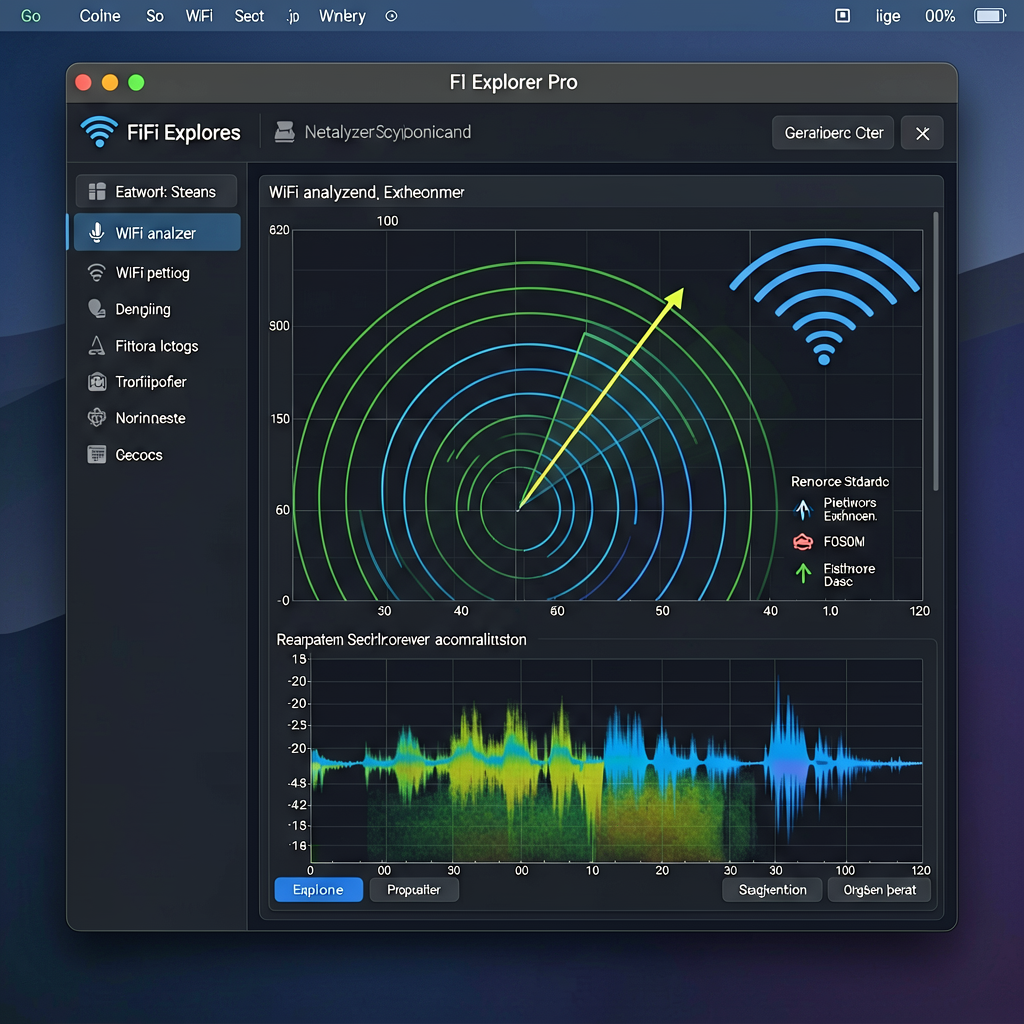Click the FOSOM legend label
The width and height of the screenshot is (1024, 1024).
(x=844, y=541)
